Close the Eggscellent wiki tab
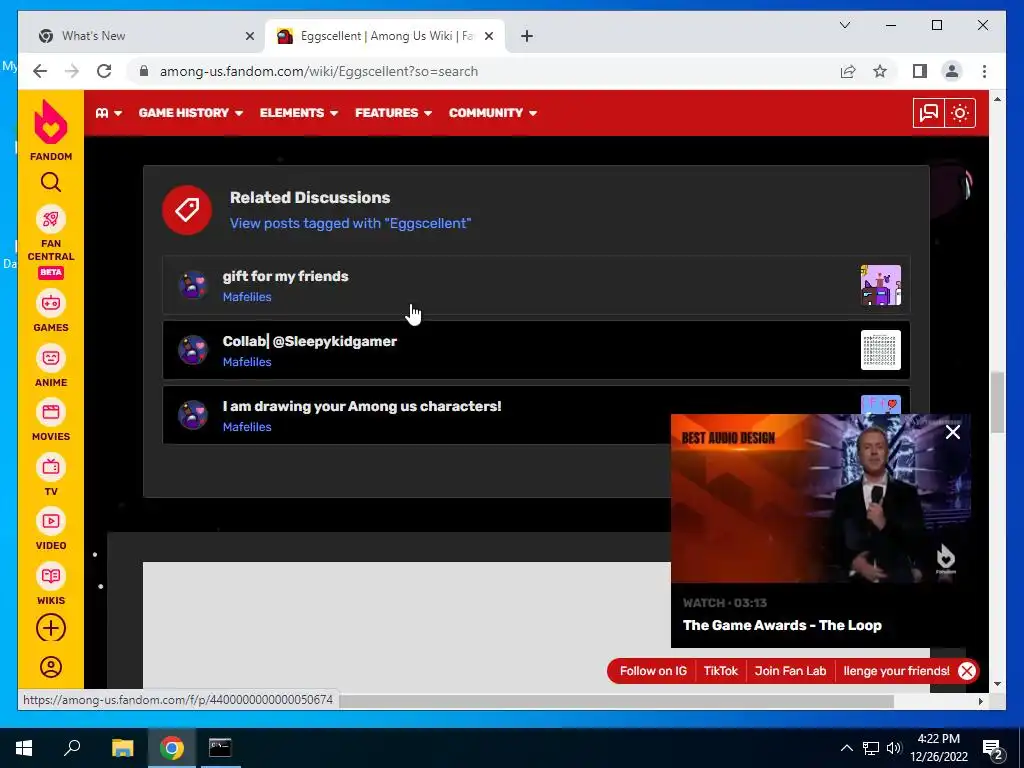1024x768 pixels. tap(488, 36)
